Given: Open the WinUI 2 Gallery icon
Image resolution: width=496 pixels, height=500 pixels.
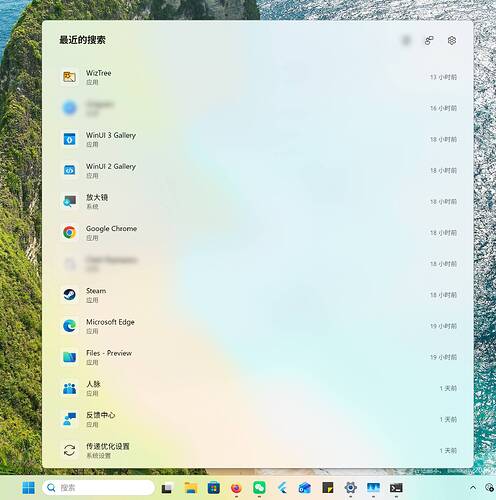Looking at the screenshot, I should [70, 170].
